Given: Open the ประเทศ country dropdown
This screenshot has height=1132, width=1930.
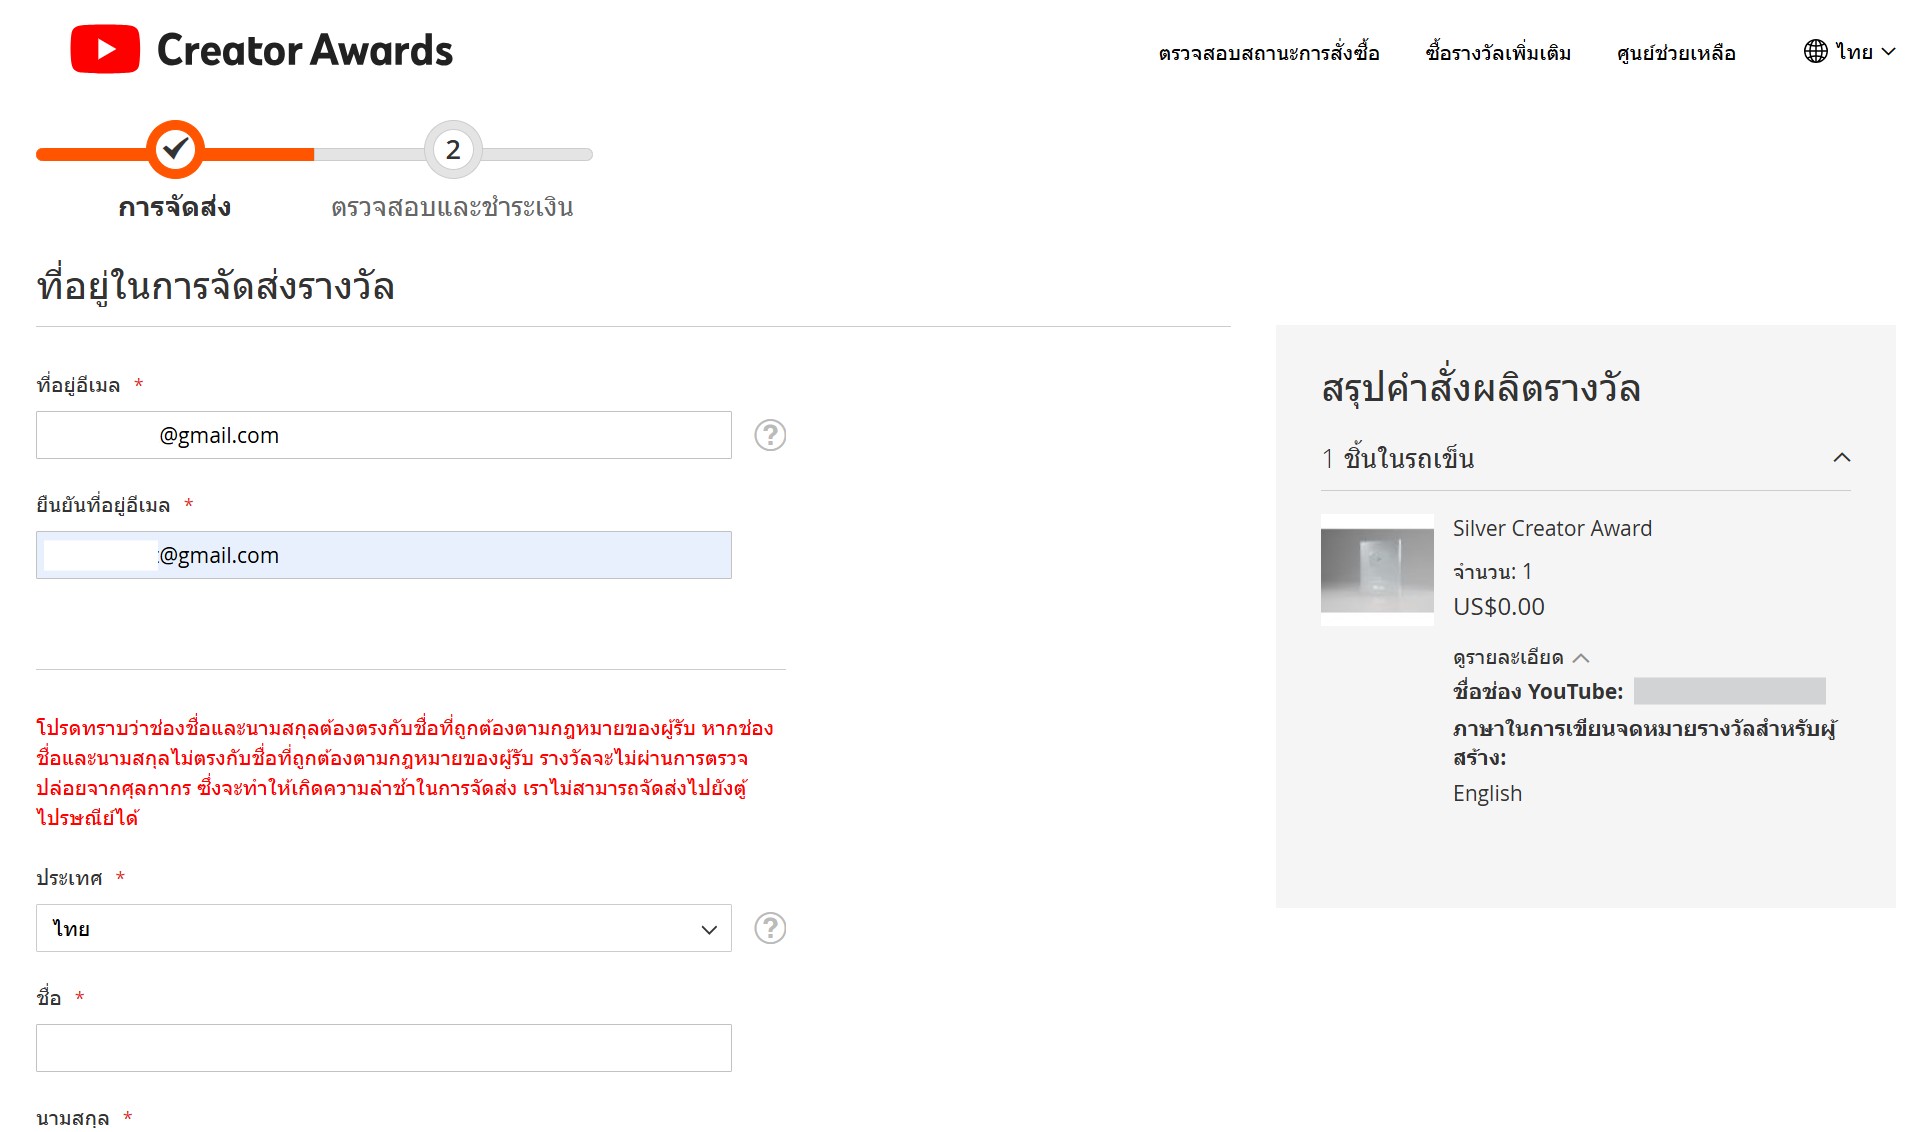Looking at the screenshot, I should pos(384,928).
